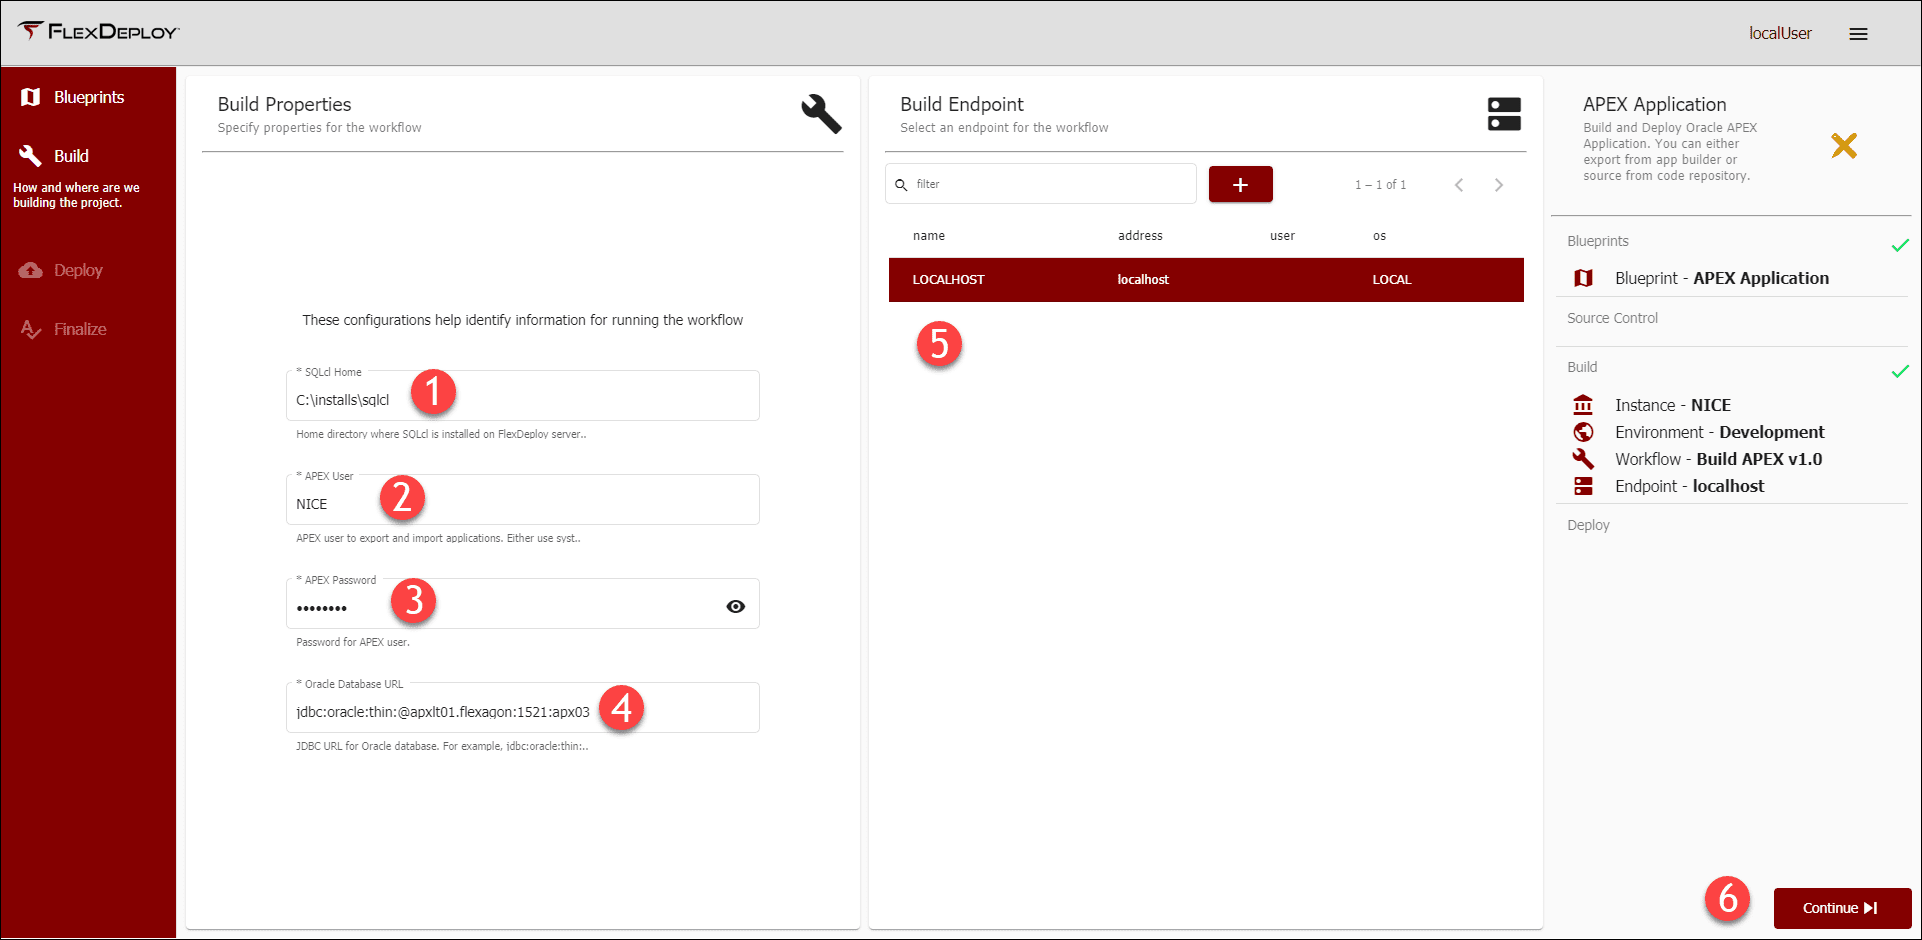Select the LOCALHOST endpoint row
1922x940 pixels.
(x=1206, y=280)
